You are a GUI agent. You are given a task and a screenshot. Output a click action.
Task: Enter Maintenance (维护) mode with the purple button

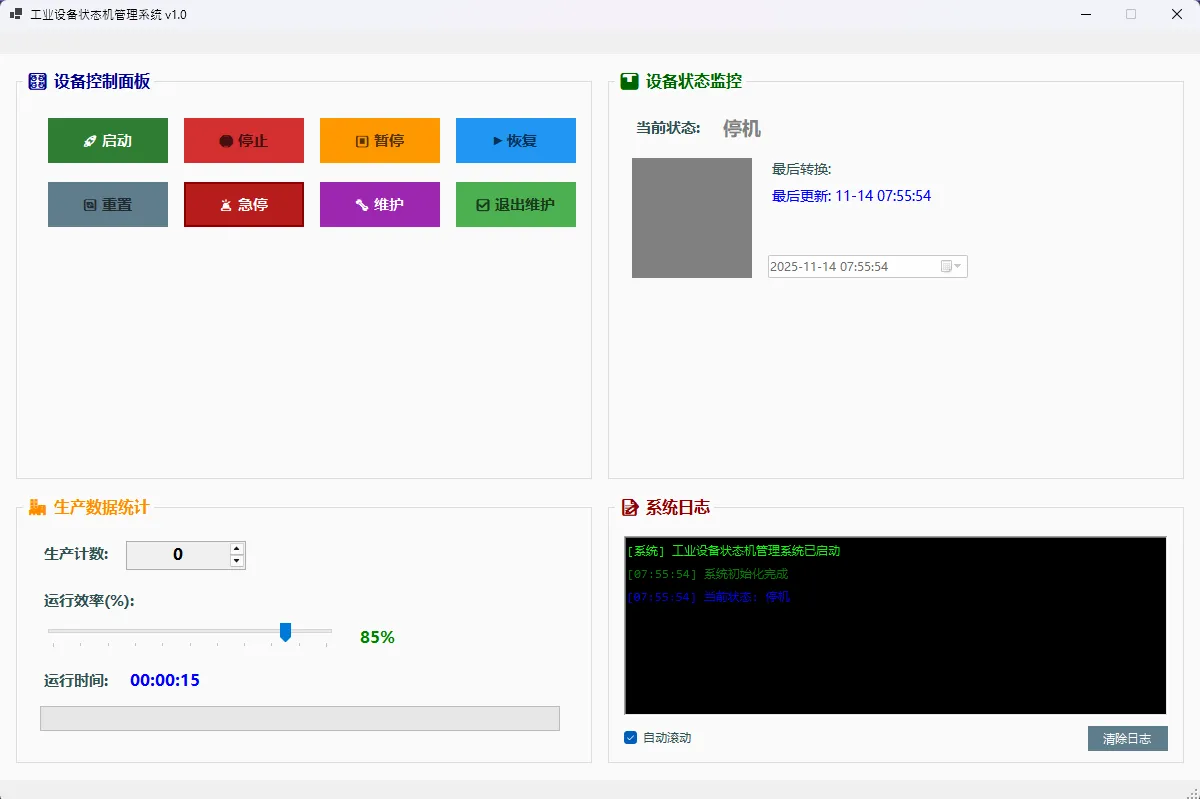pyautogui.click(x=380, y=205)
